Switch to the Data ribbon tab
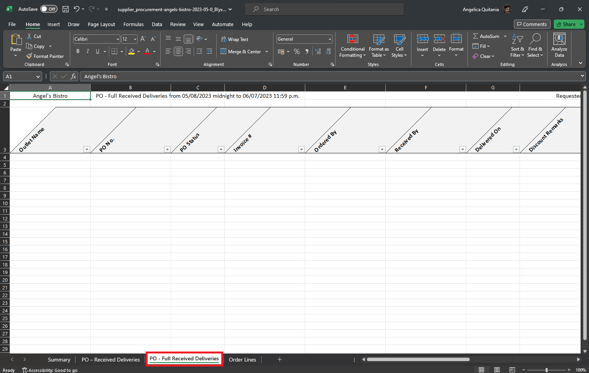 pos(157,24)
